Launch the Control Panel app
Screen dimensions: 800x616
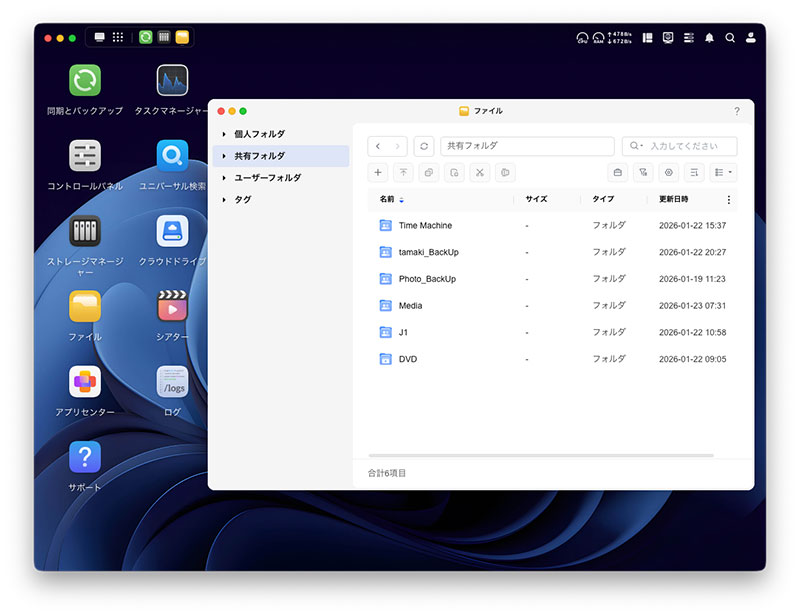[x=85, y=156]
